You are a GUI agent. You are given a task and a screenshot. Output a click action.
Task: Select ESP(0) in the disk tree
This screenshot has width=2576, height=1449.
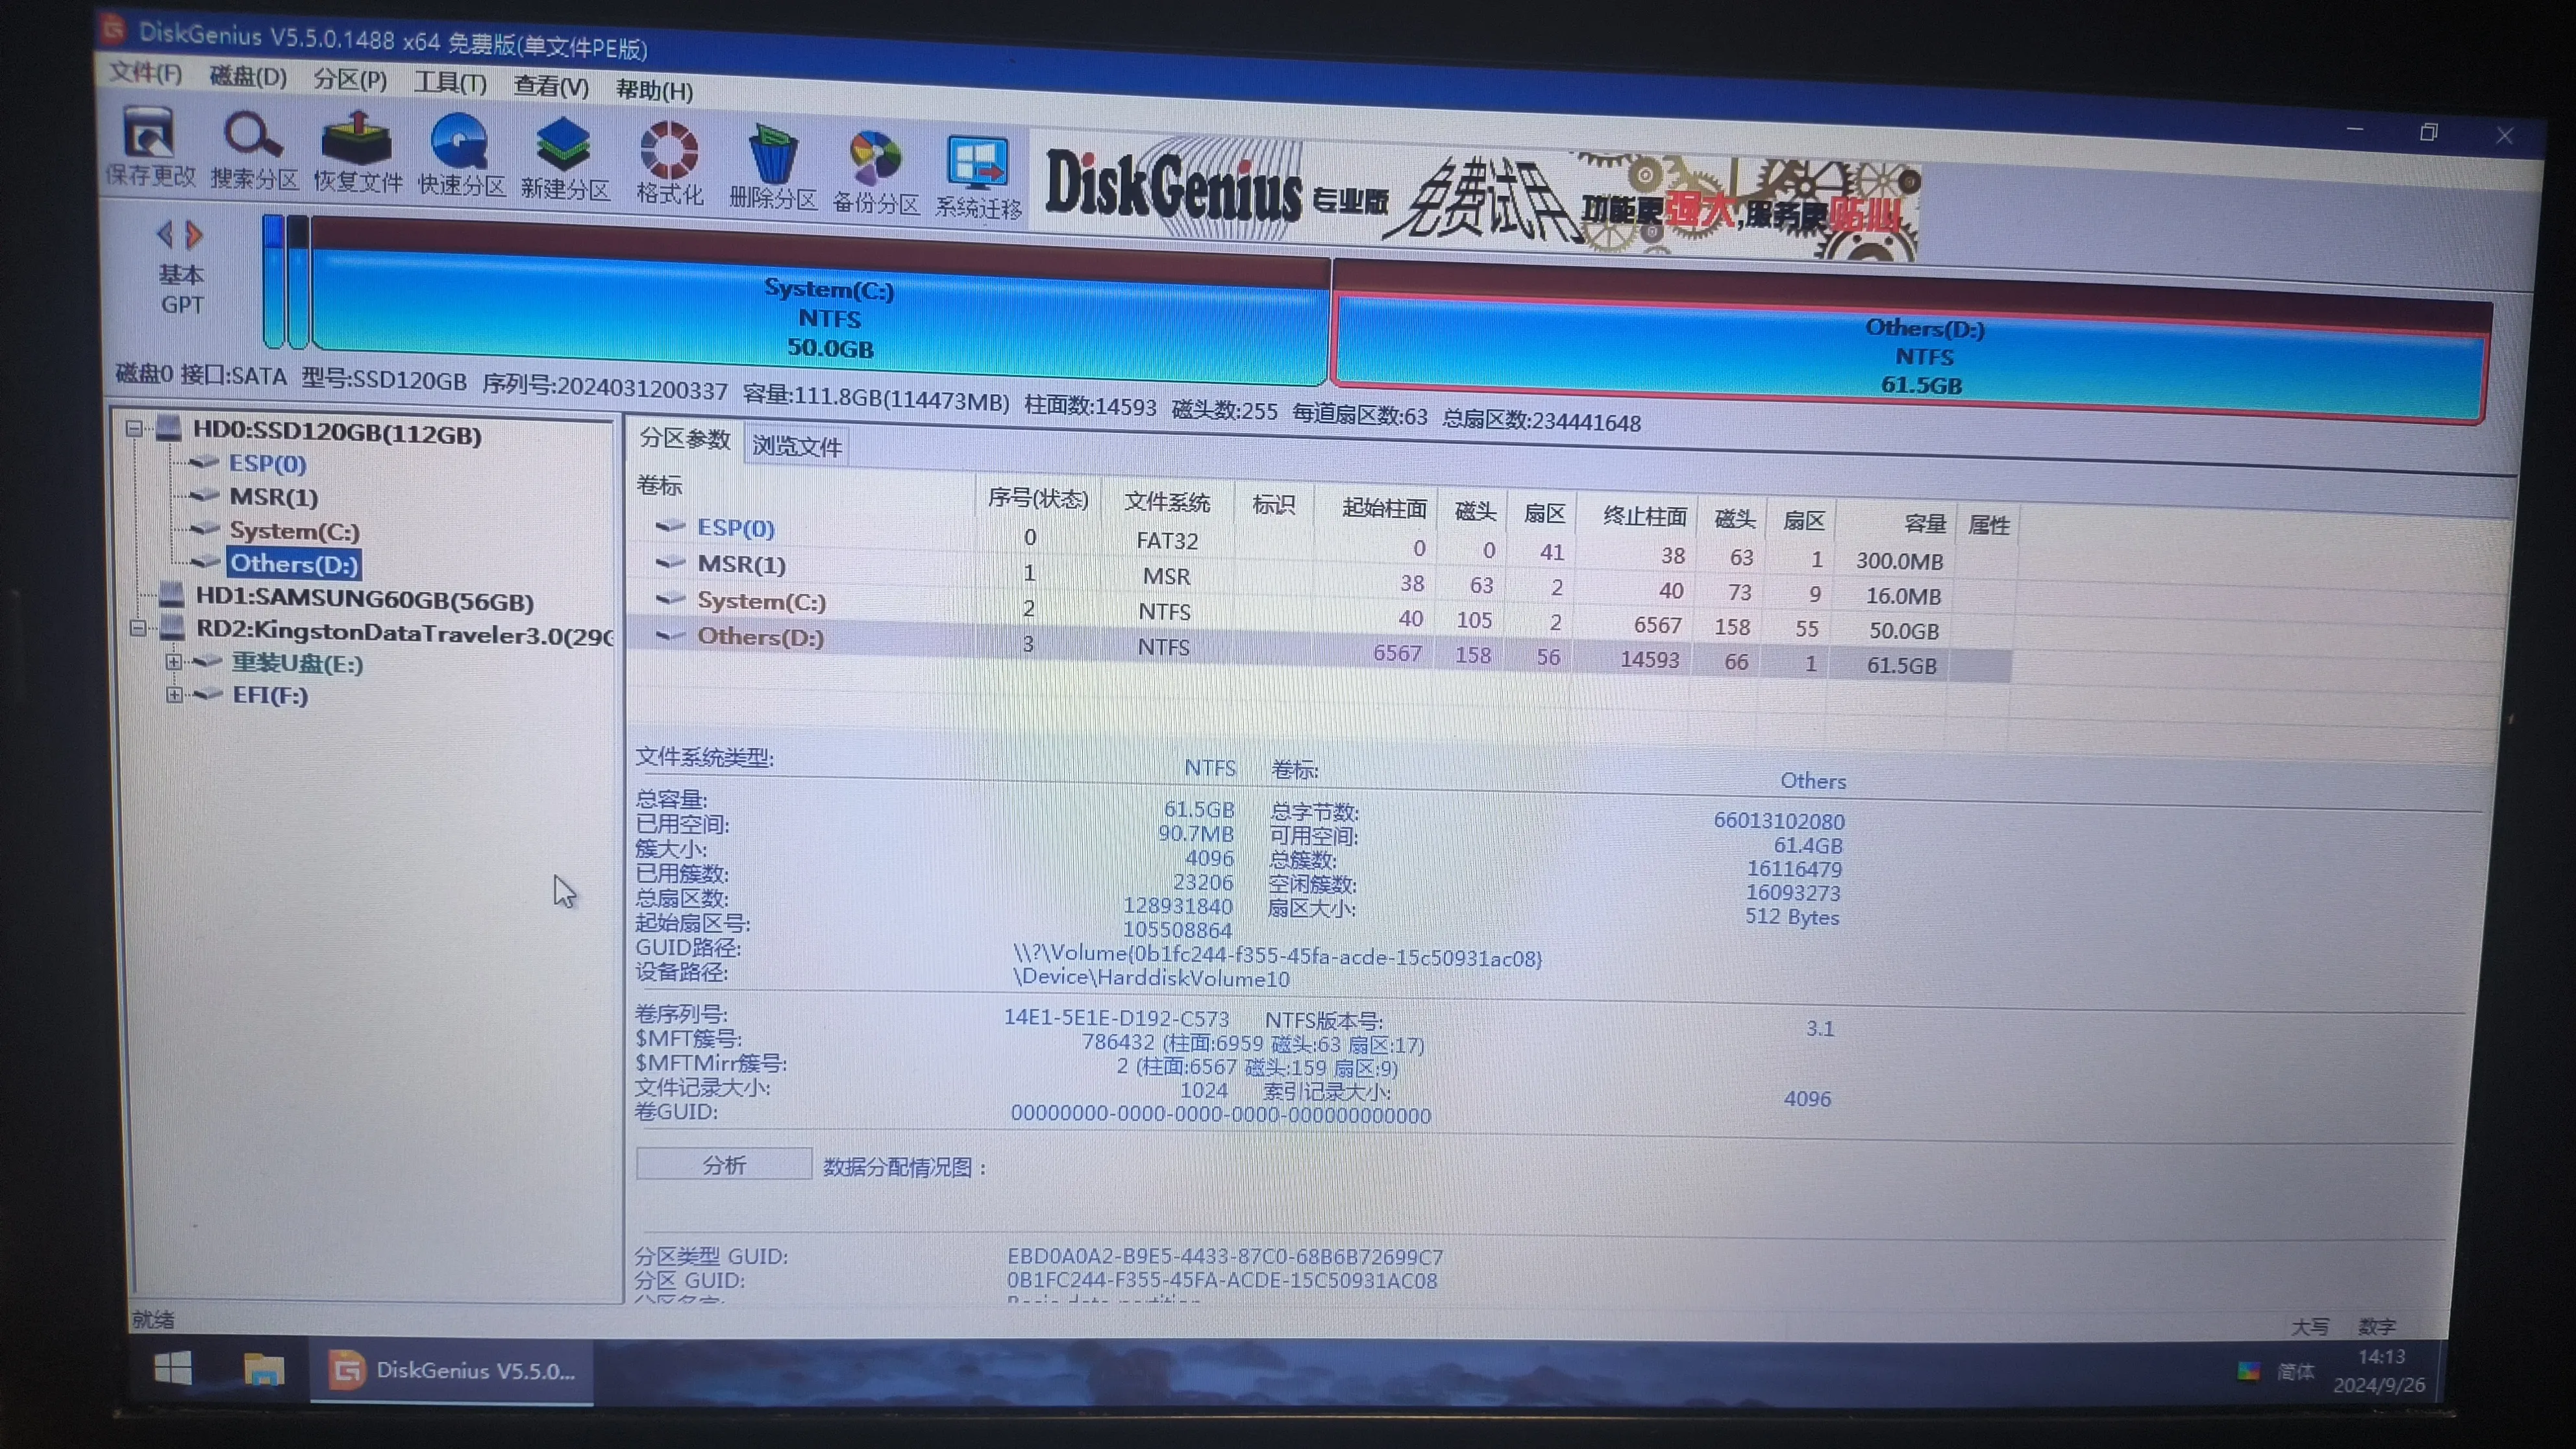(x=267, y=463)
